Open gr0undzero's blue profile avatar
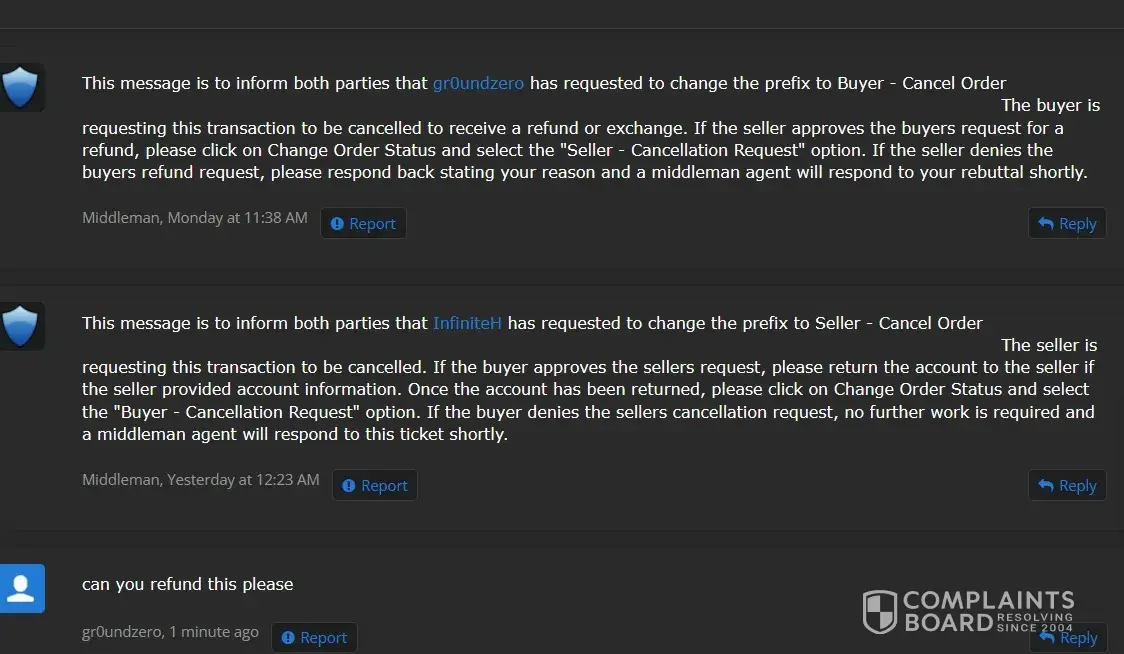This screenshot has height=654, width=1124. pyautogui.click(x=21, y=588)
